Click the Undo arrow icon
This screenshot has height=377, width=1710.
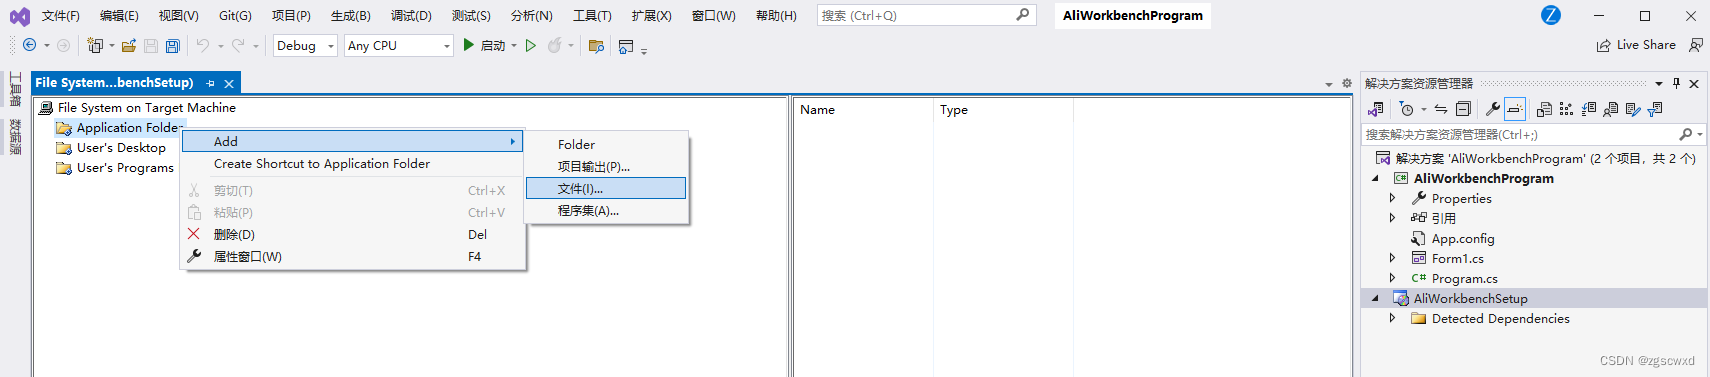(202, 45)
